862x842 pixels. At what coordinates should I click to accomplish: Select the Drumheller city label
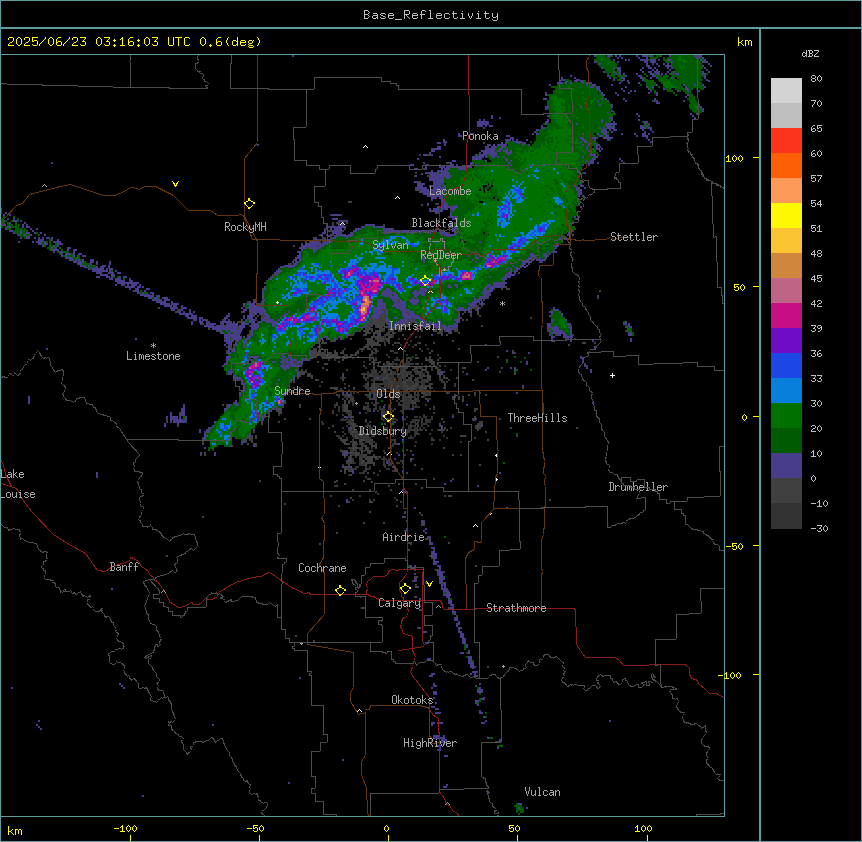tap(638, 487)
